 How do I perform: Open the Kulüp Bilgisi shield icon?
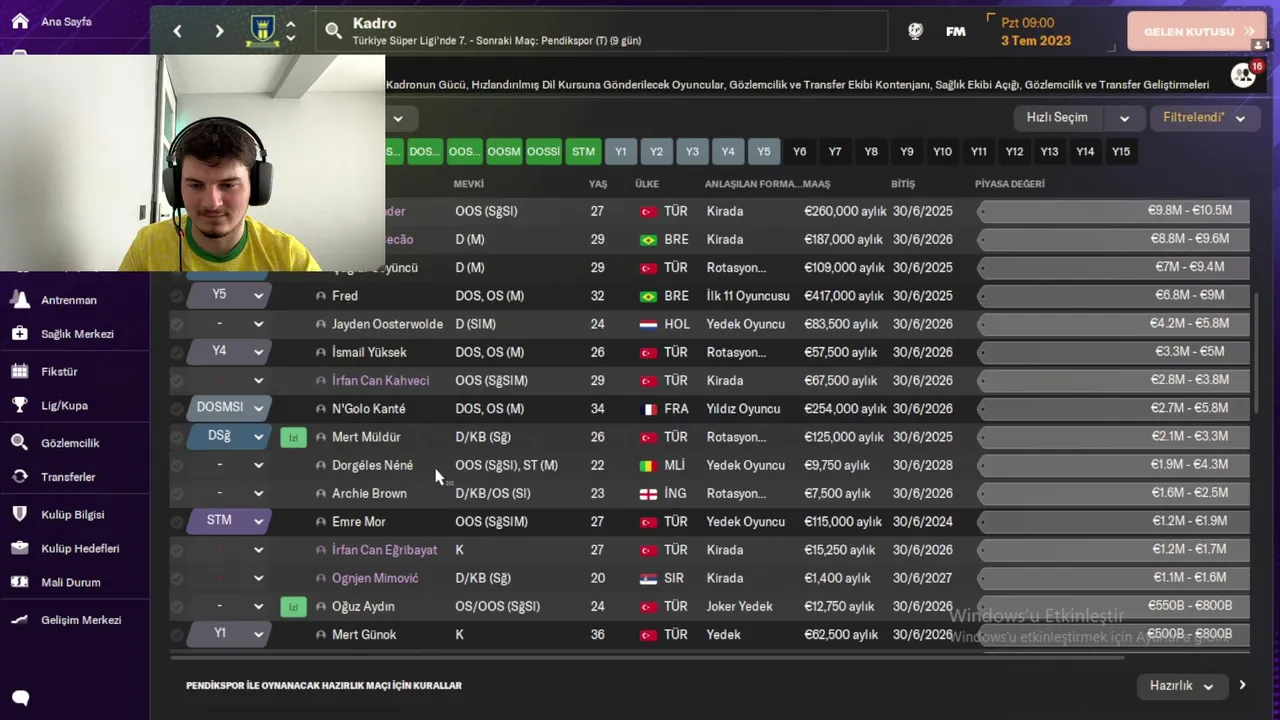20,514
